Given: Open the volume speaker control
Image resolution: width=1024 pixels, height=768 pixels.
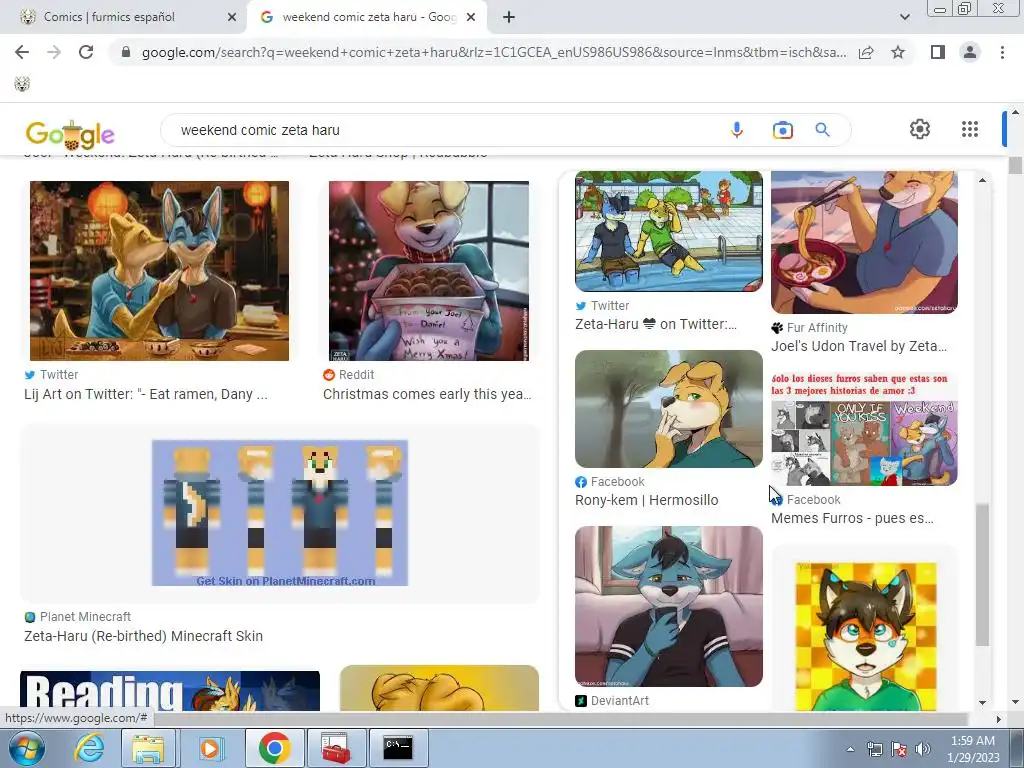Looking at the screenshot, I should (x=923, y=749).
